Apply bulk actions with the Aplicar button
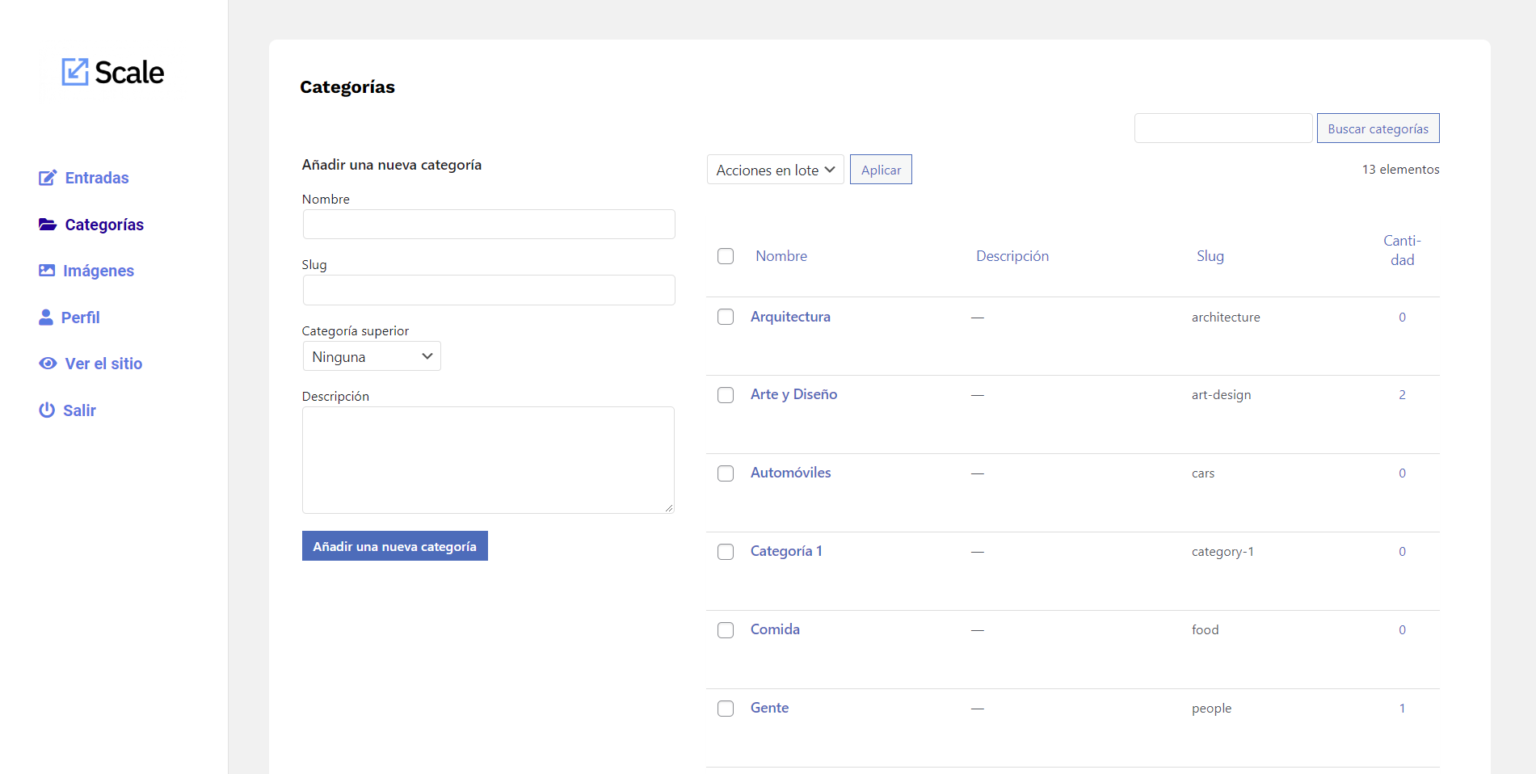Viewport: 1536px width, 774px height. pos(880,169)
